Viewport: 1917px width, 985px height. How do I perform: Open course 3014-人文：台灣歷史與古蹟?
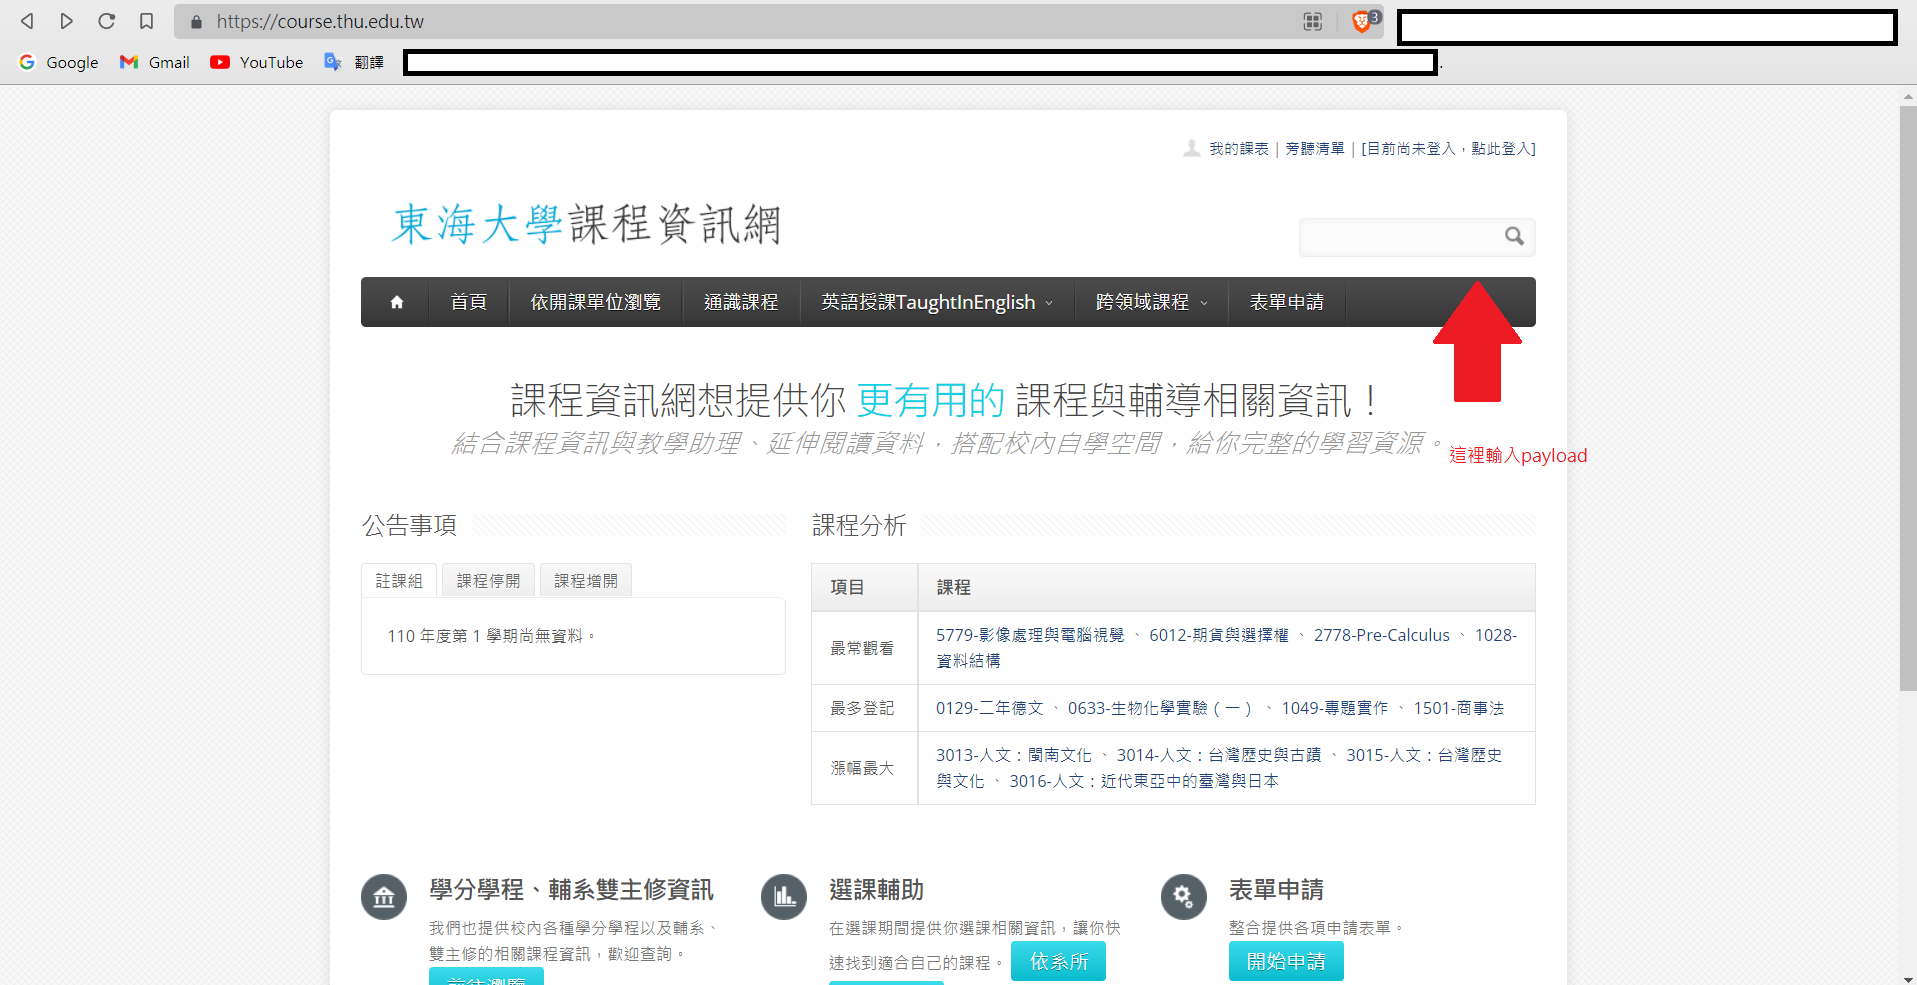pos(1219,755)
